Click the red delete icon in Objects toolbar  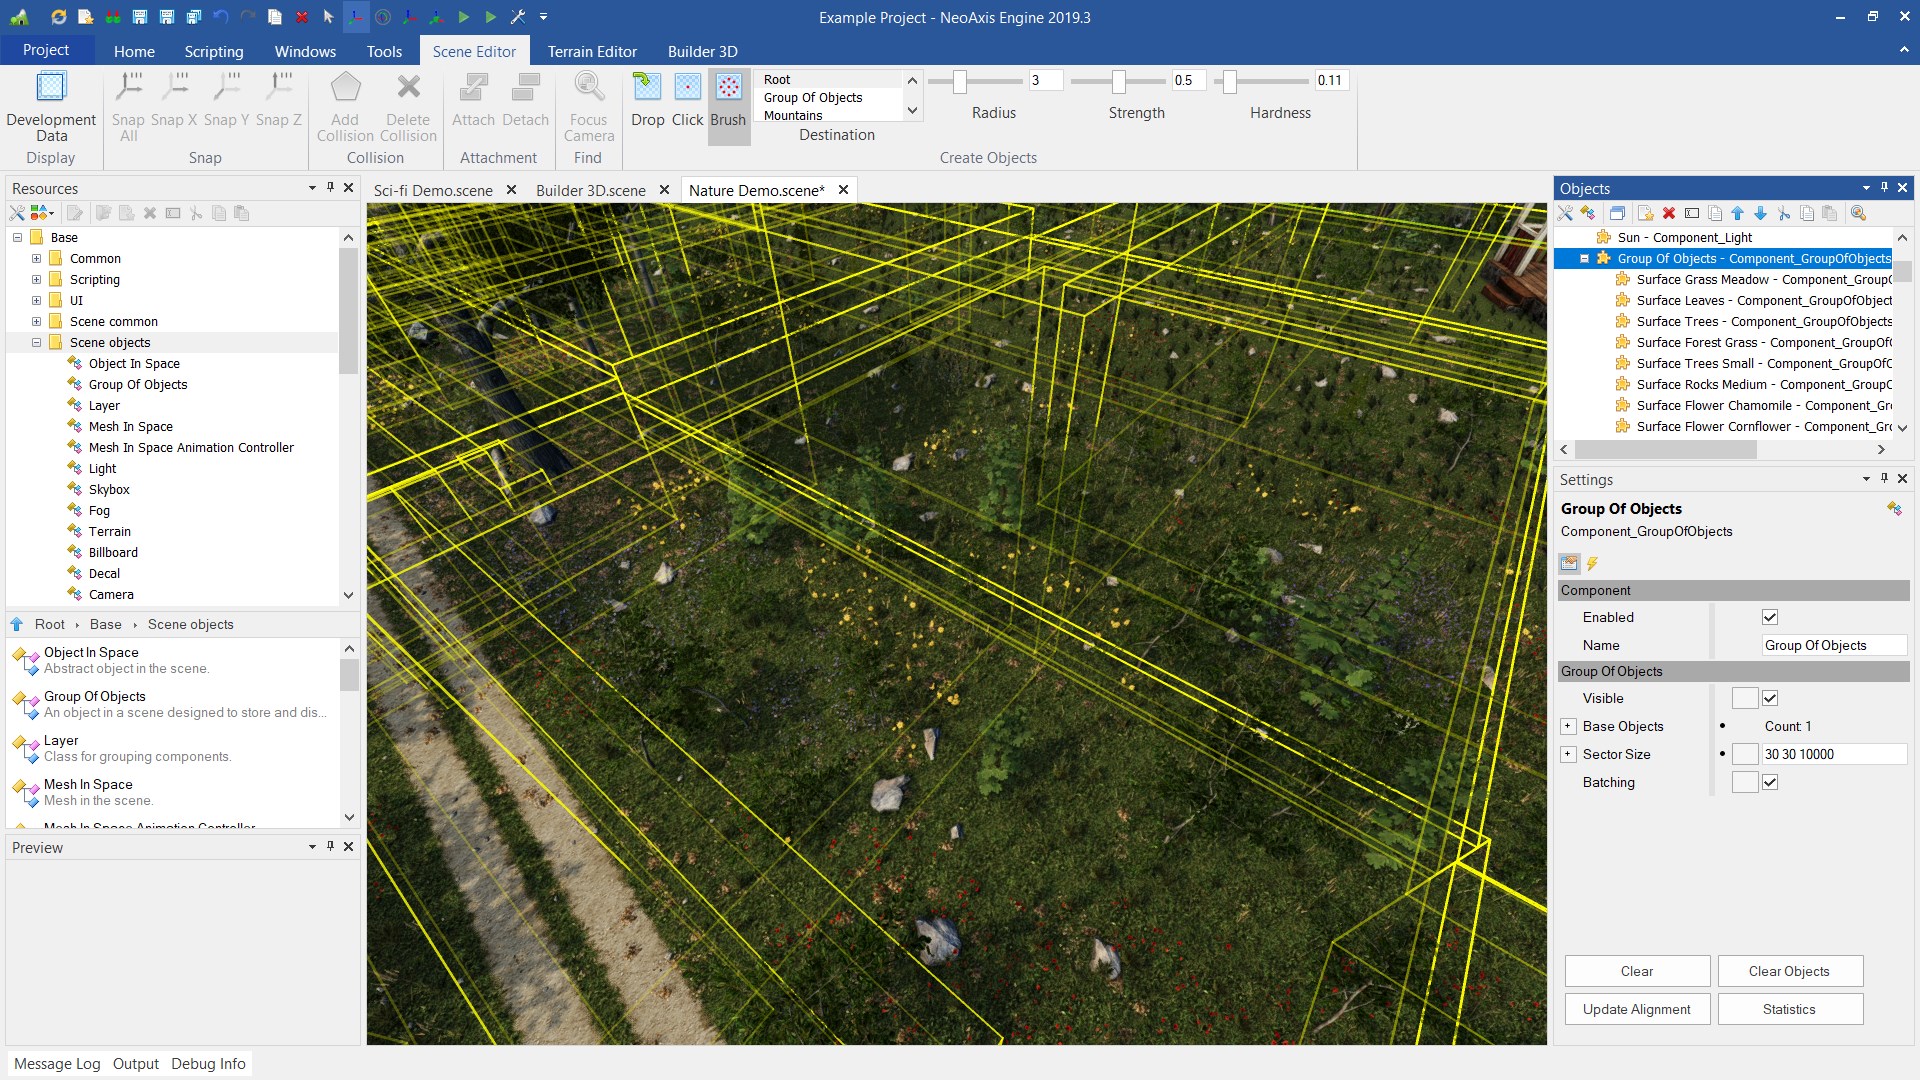point(1669,213)
